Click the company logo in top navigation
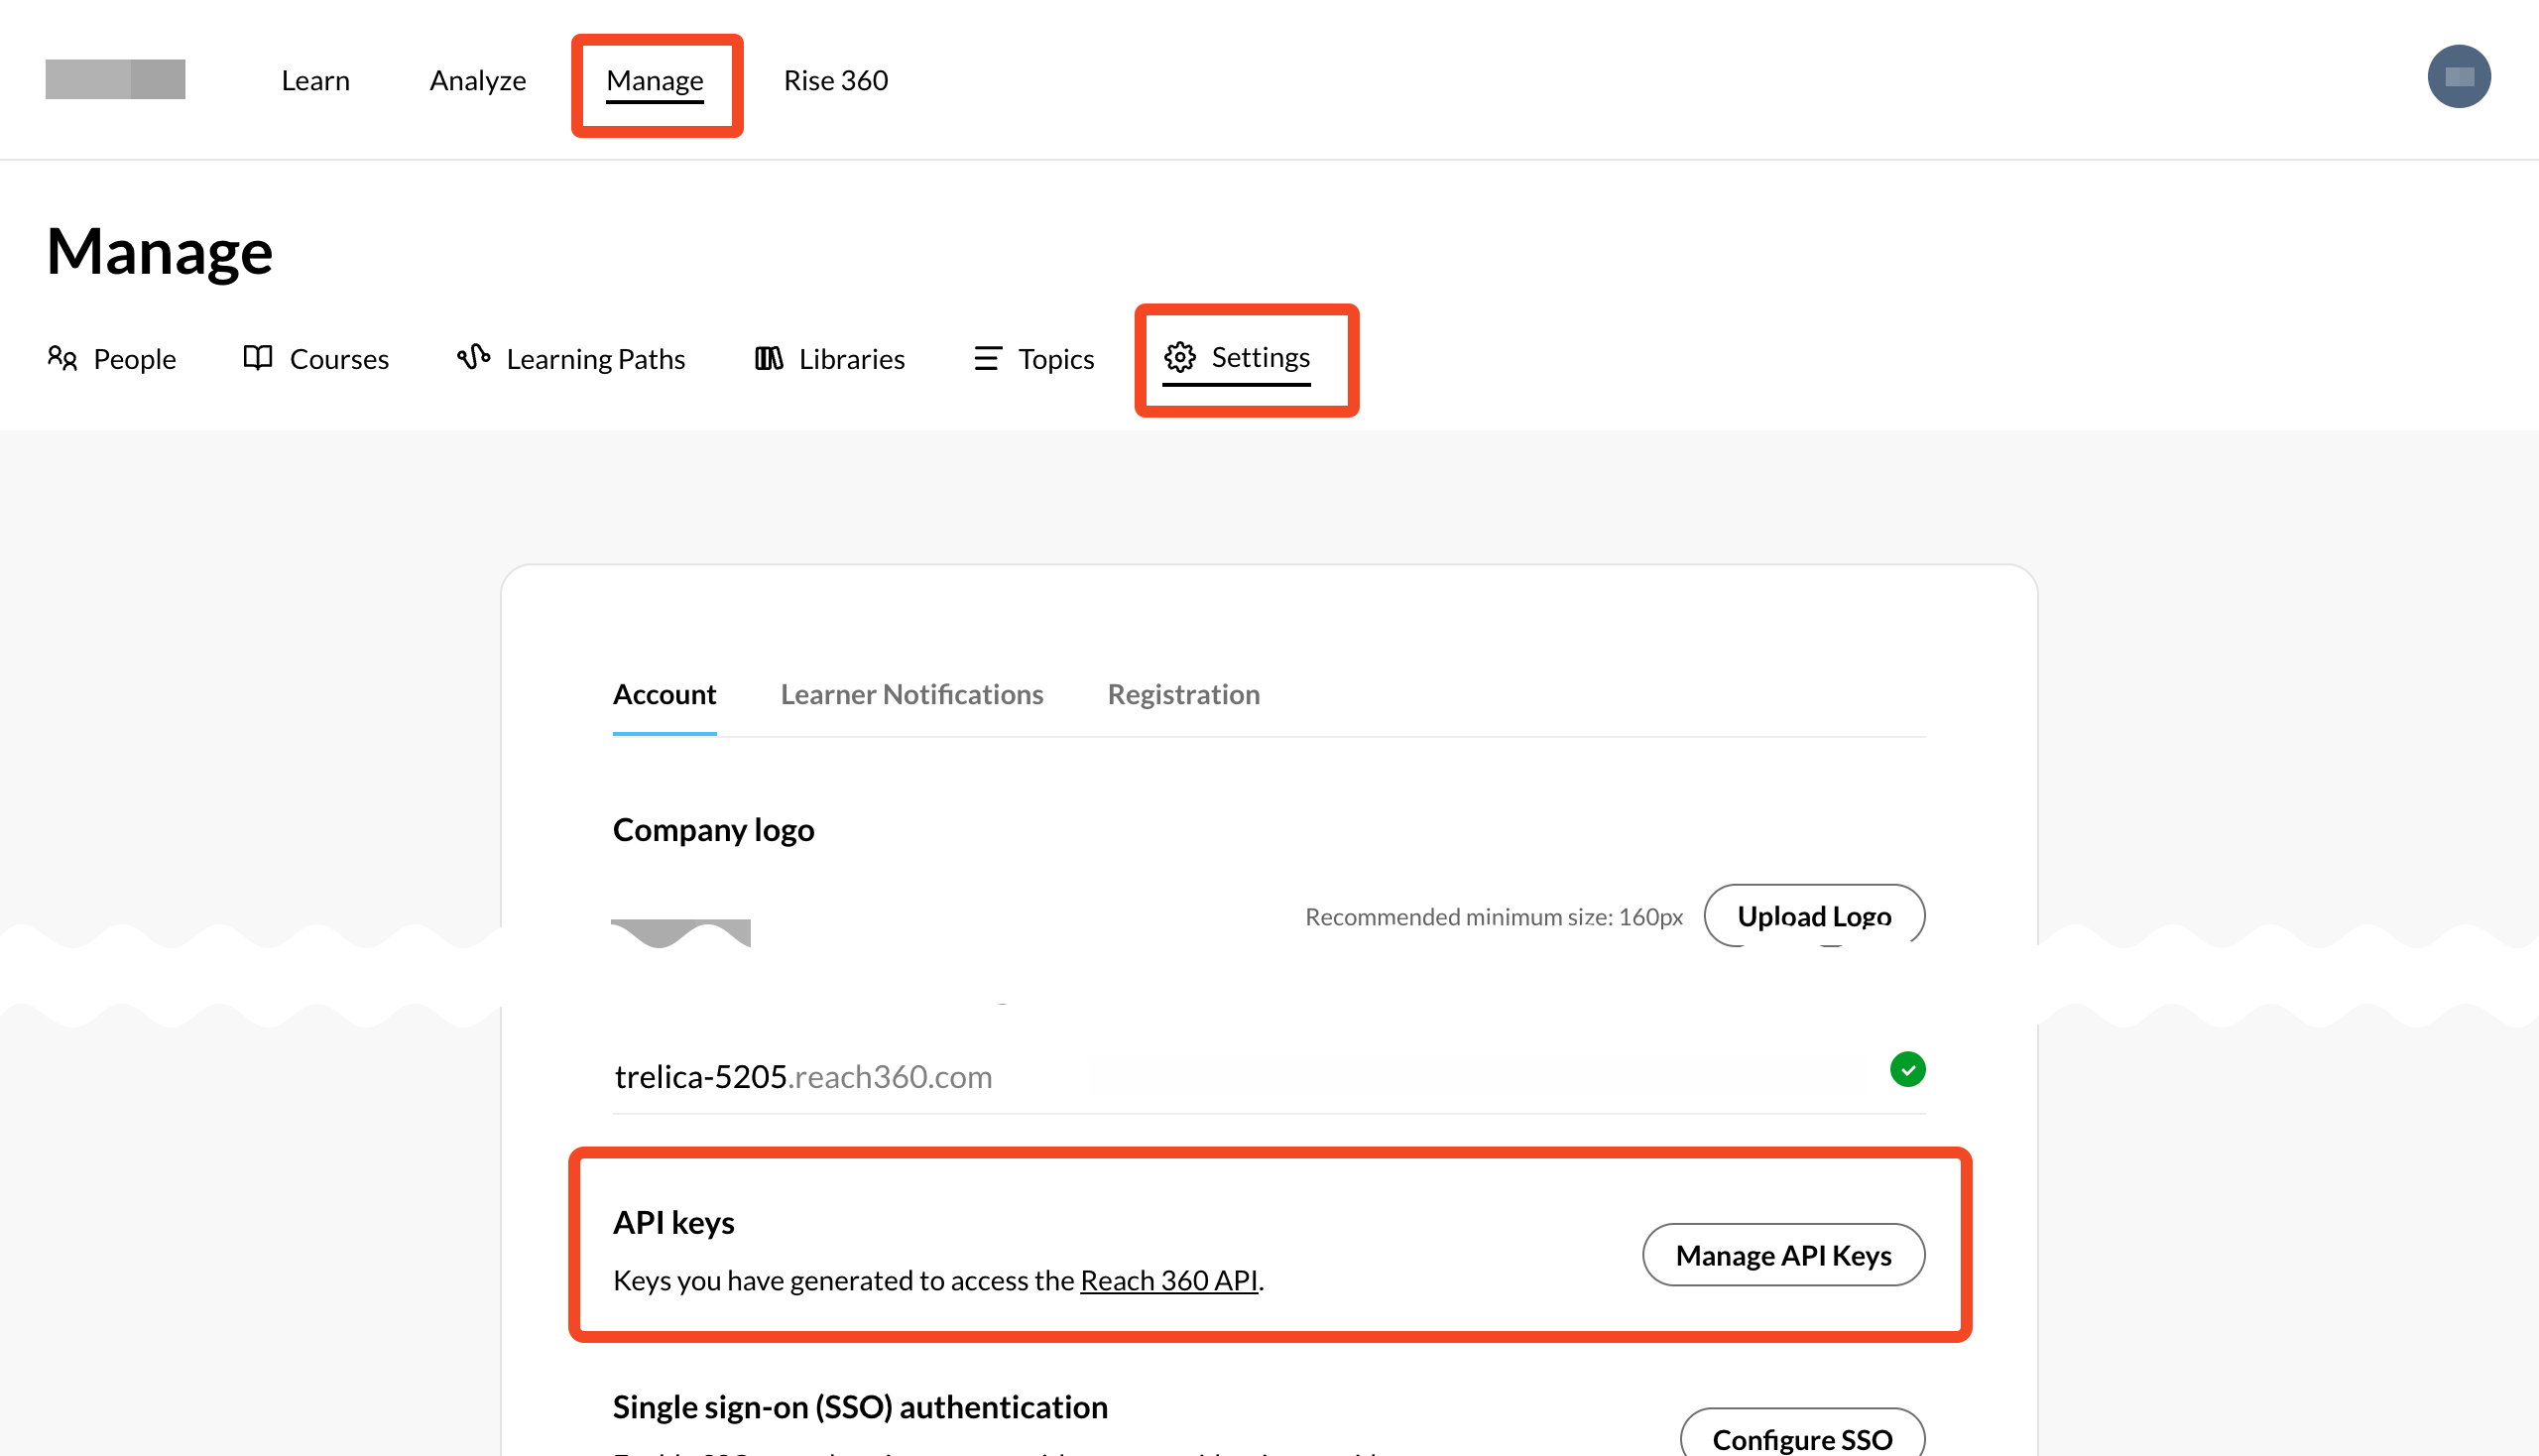 (115, 79)
